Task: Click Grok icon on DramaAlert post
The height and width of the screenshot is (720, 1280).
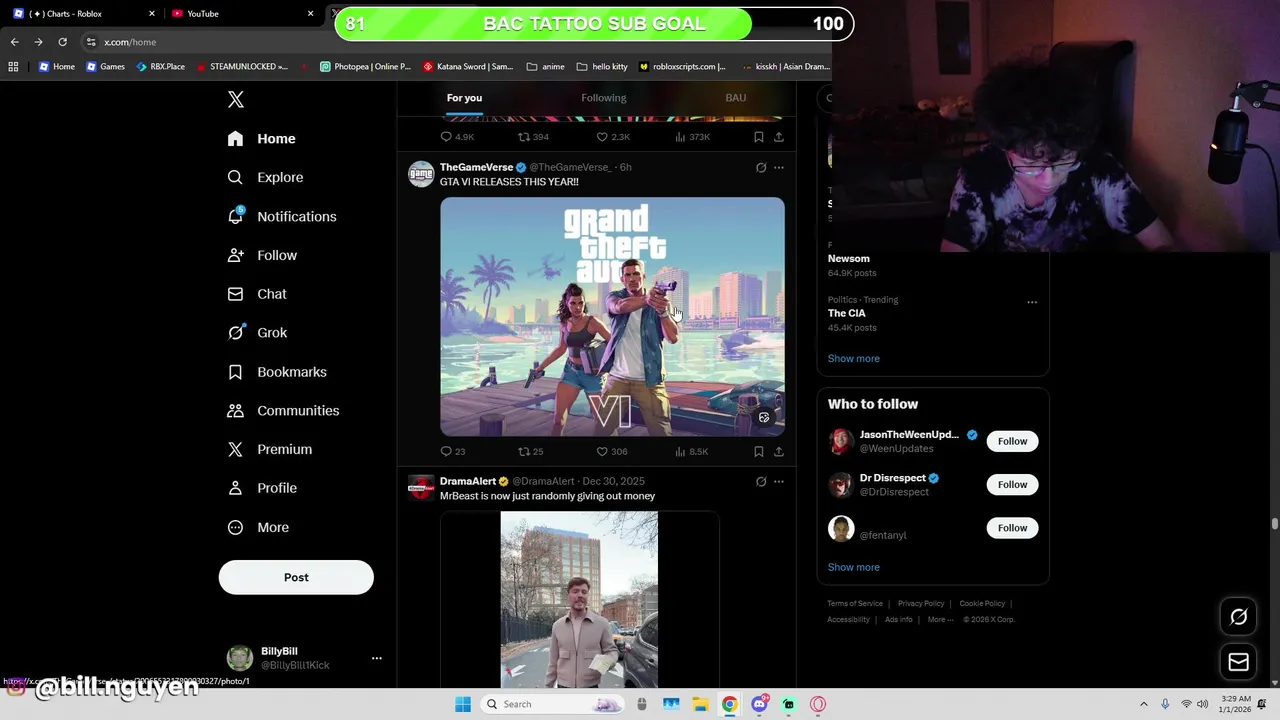Action: point(761,482)
